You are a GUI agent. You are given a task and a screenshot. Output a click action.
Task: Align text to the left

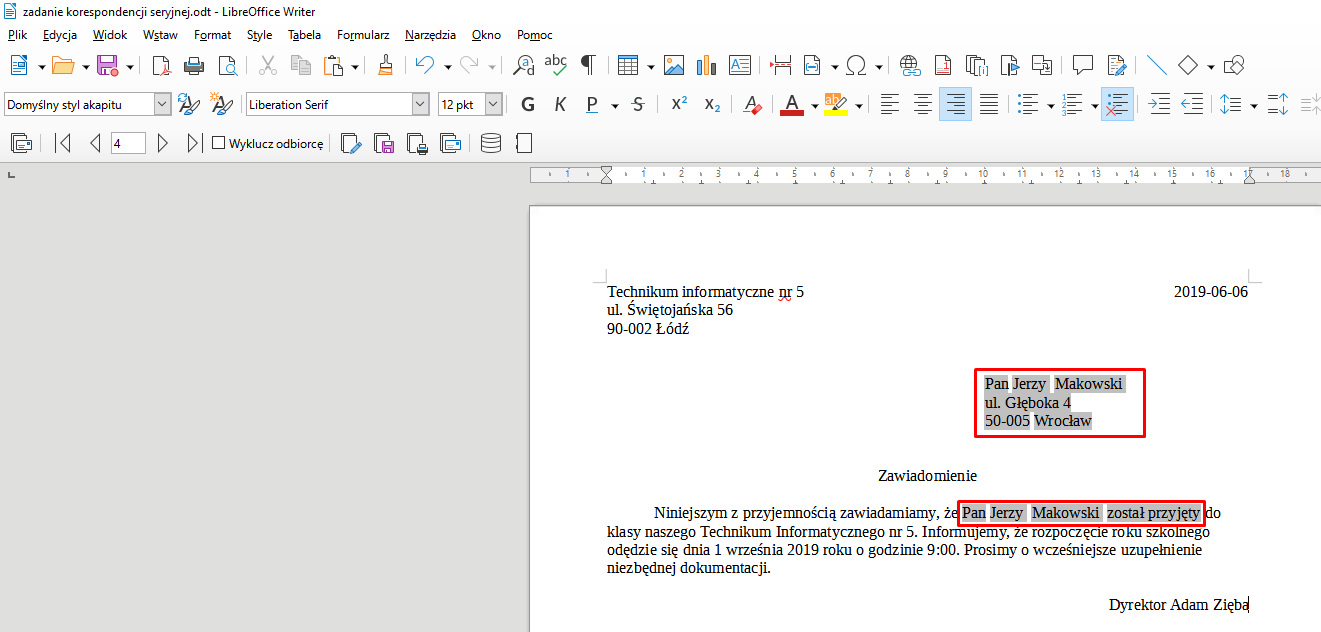click(889, 104)
